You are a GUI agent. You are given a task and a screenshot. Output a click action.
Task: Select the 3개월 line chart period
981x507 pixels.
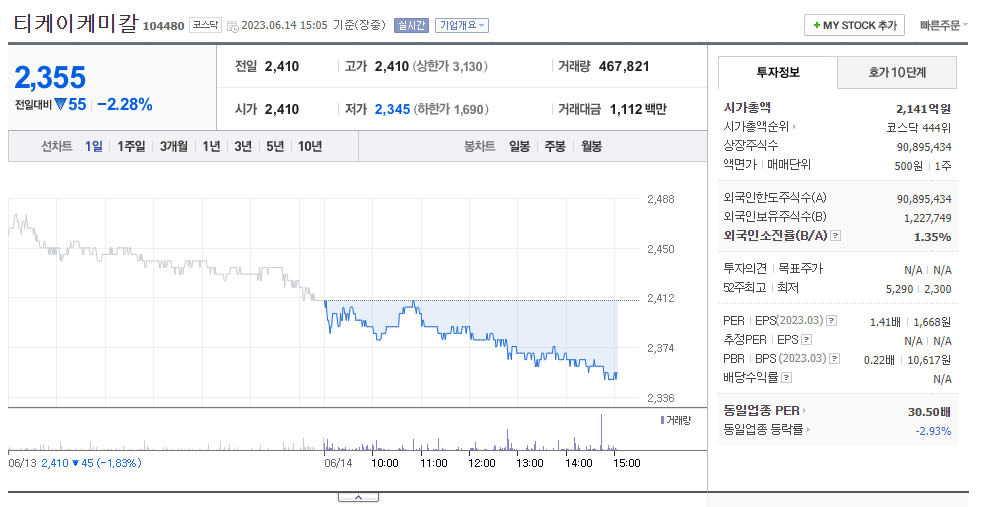(174, 146)
